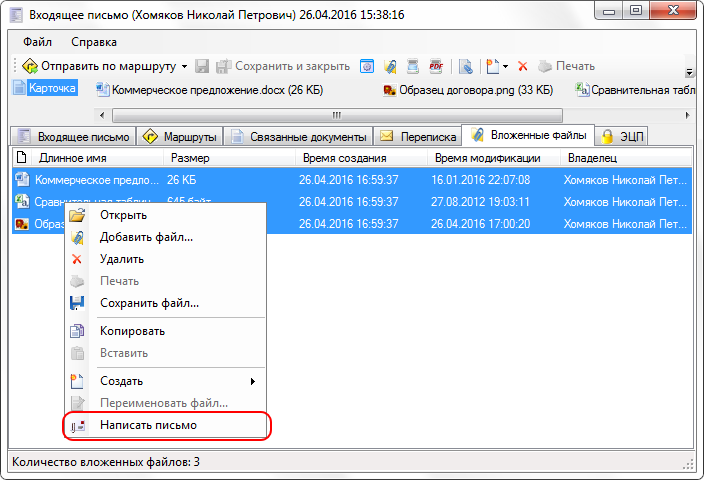Open the new document dropdown arrow
The height and width of the screenshot is (480, 704).
click(x=506, y=66)
